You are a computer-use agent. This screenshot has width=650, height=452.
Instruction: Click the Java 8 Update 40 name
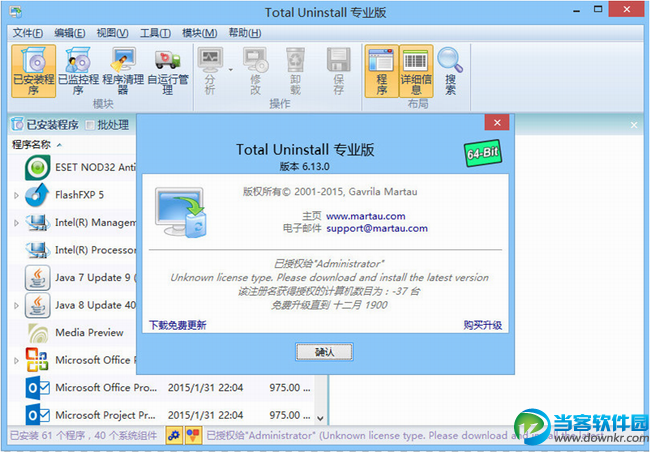pyautogui.click(x=95, y=305)
